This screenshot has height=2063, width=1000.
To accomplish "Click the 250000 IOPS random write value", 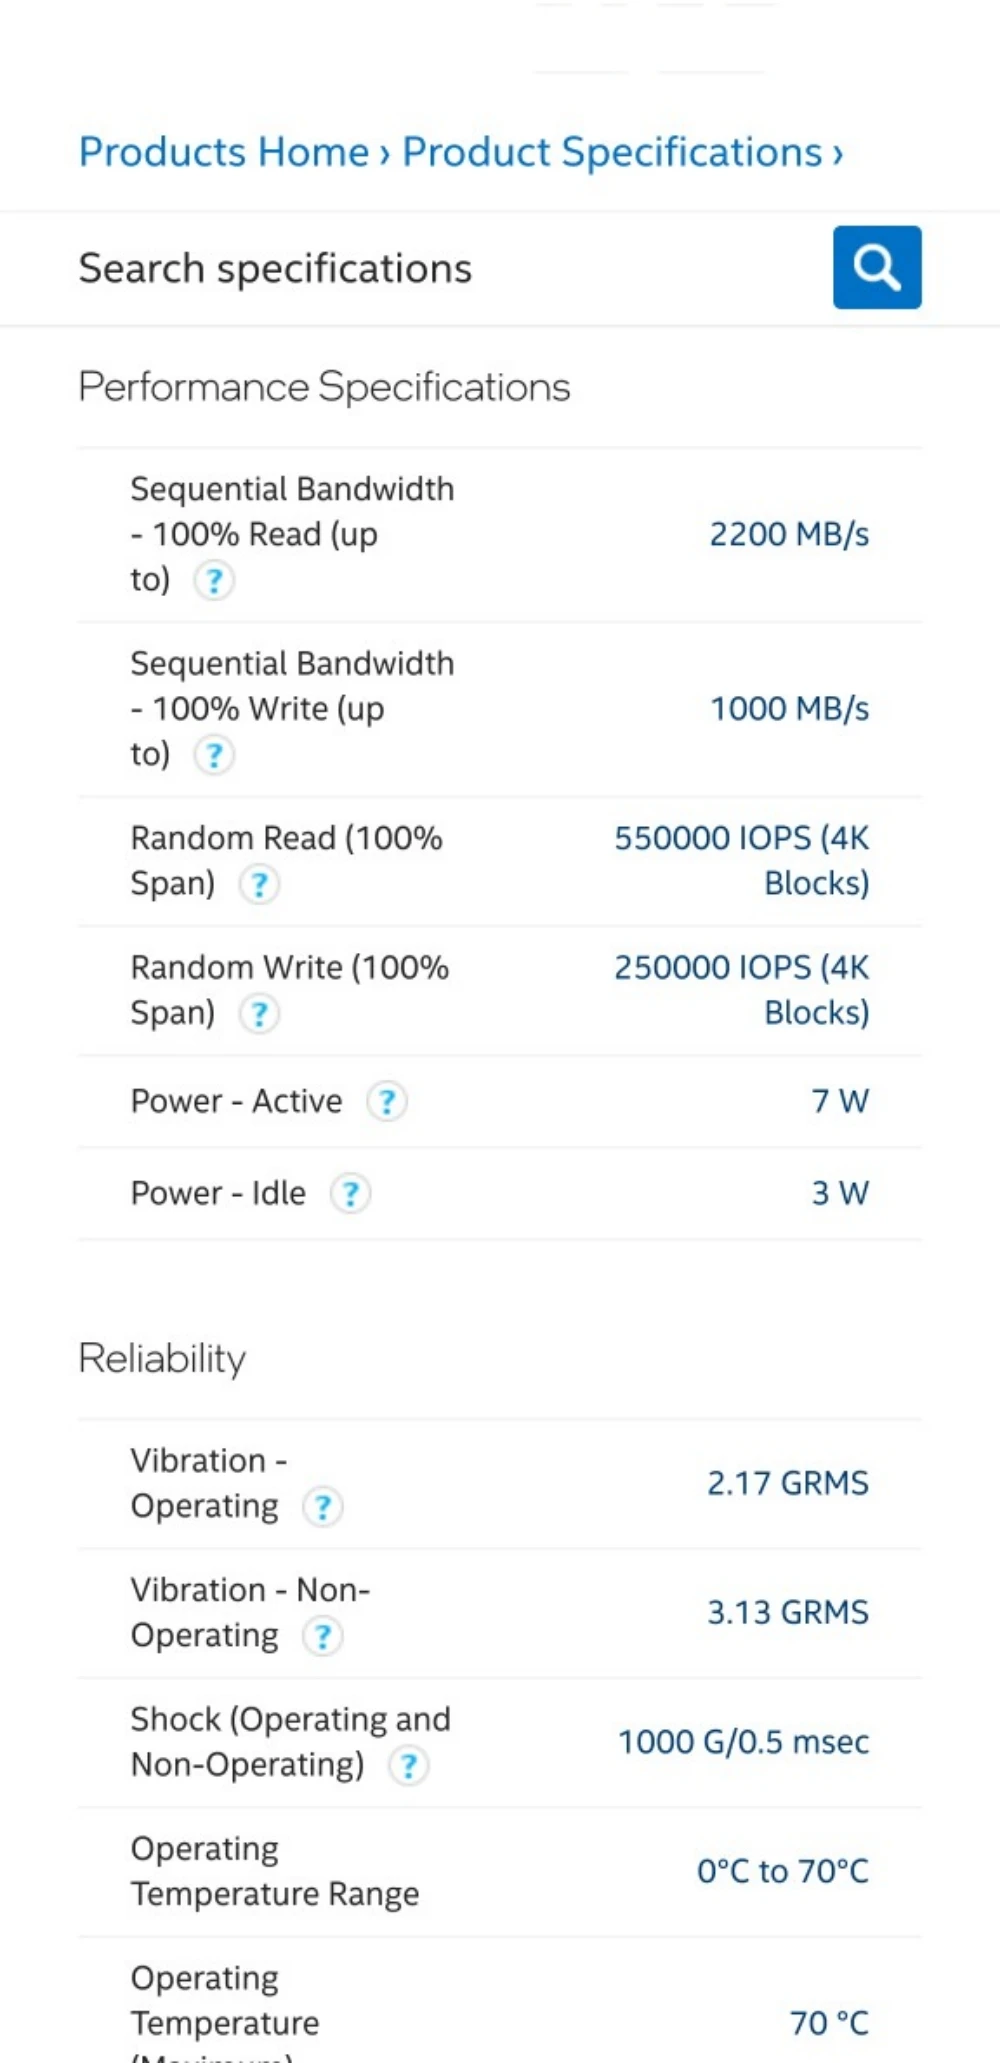I will click(x=741, y=990).
